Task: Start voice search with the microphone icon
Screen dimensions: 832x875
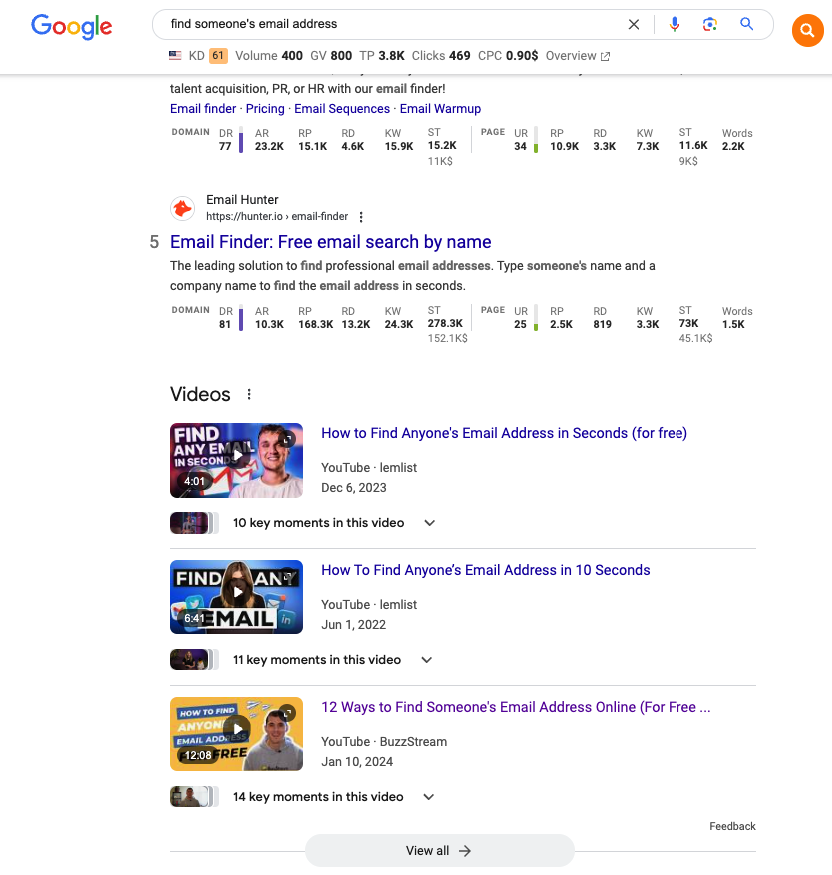Action: point(674,24)
